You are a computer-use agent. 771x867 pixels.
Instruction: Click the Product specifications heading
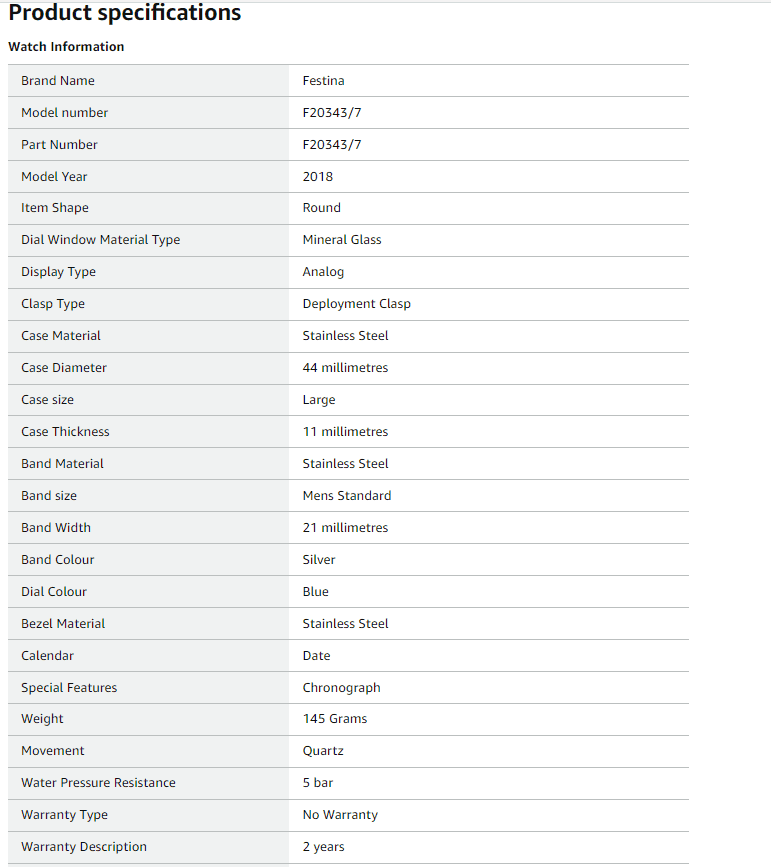click(x=124, y=13)
